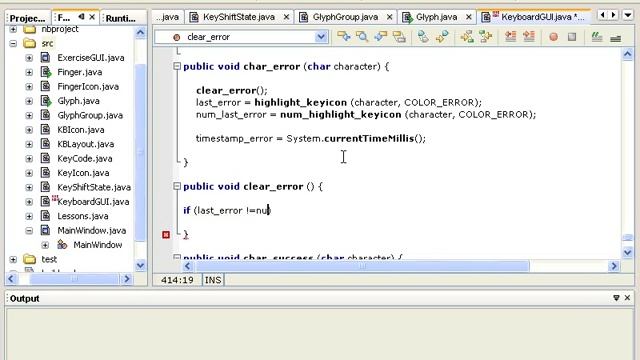Collapse the char_success method fold
Viewport: 640px width, 360px height.
(177, 257)
